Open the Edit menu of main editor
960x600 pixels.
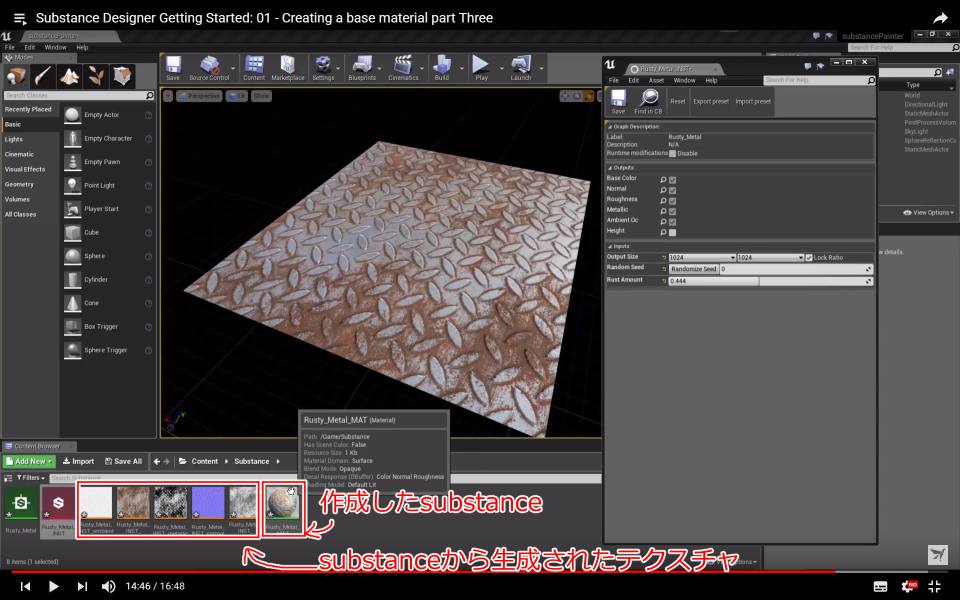point(29,47)
